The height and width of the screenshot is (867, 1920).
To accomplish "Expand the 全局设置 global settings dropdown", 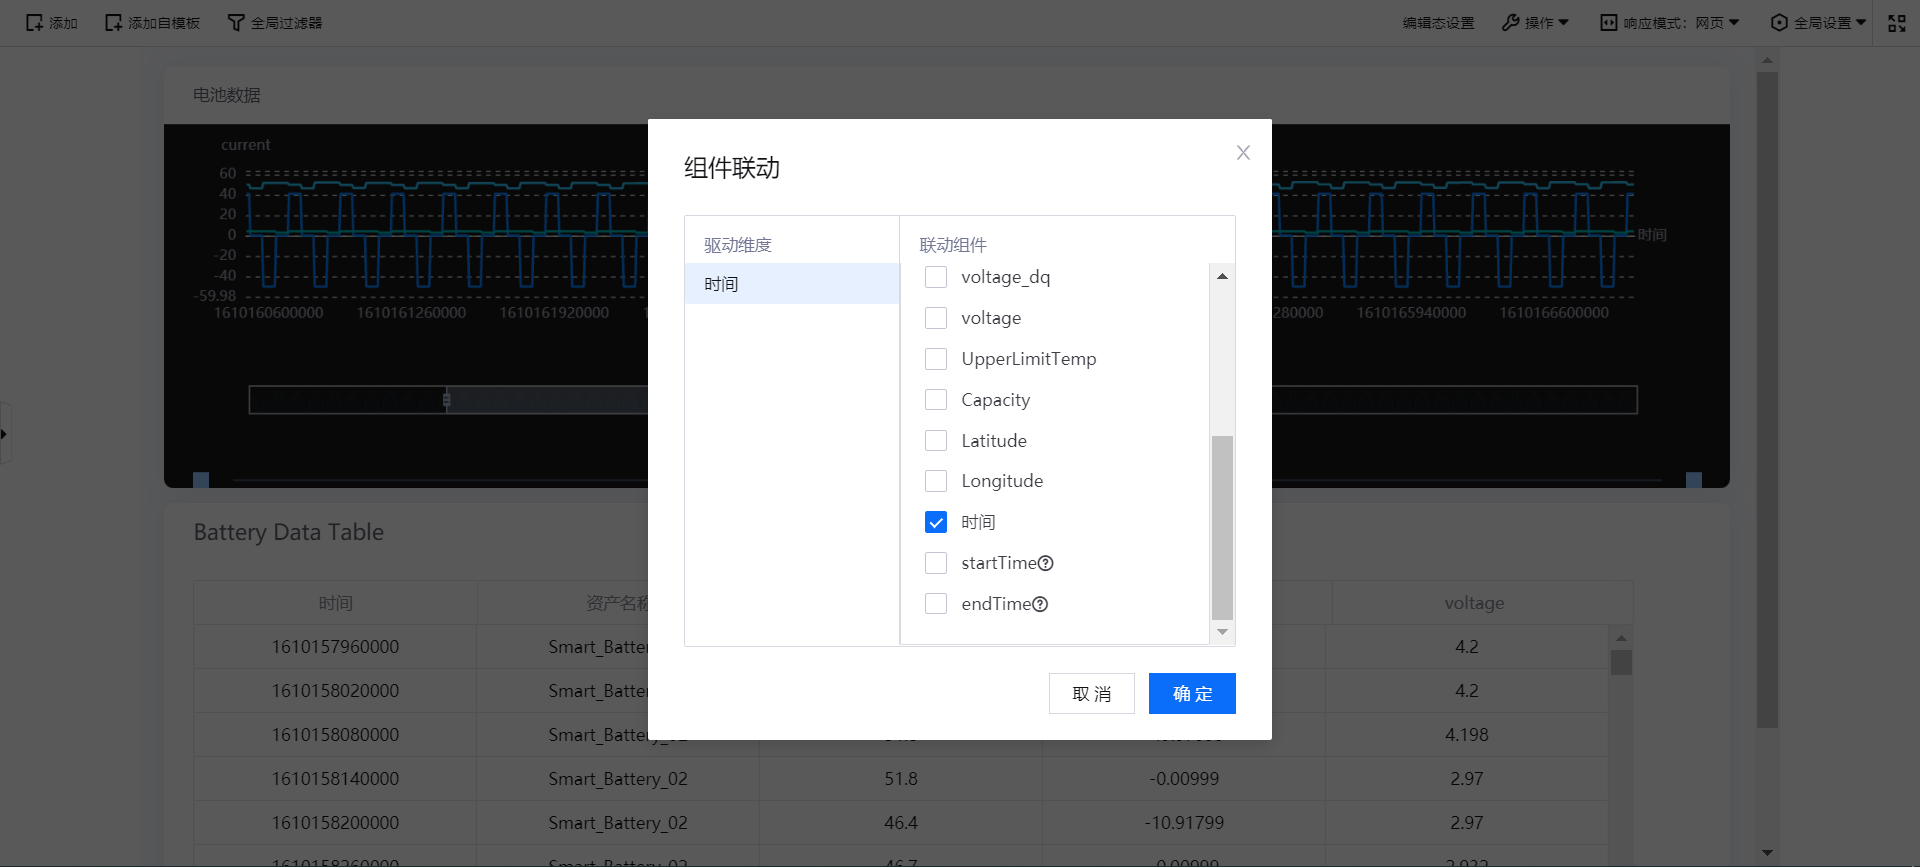I will tap(1818, 23).
